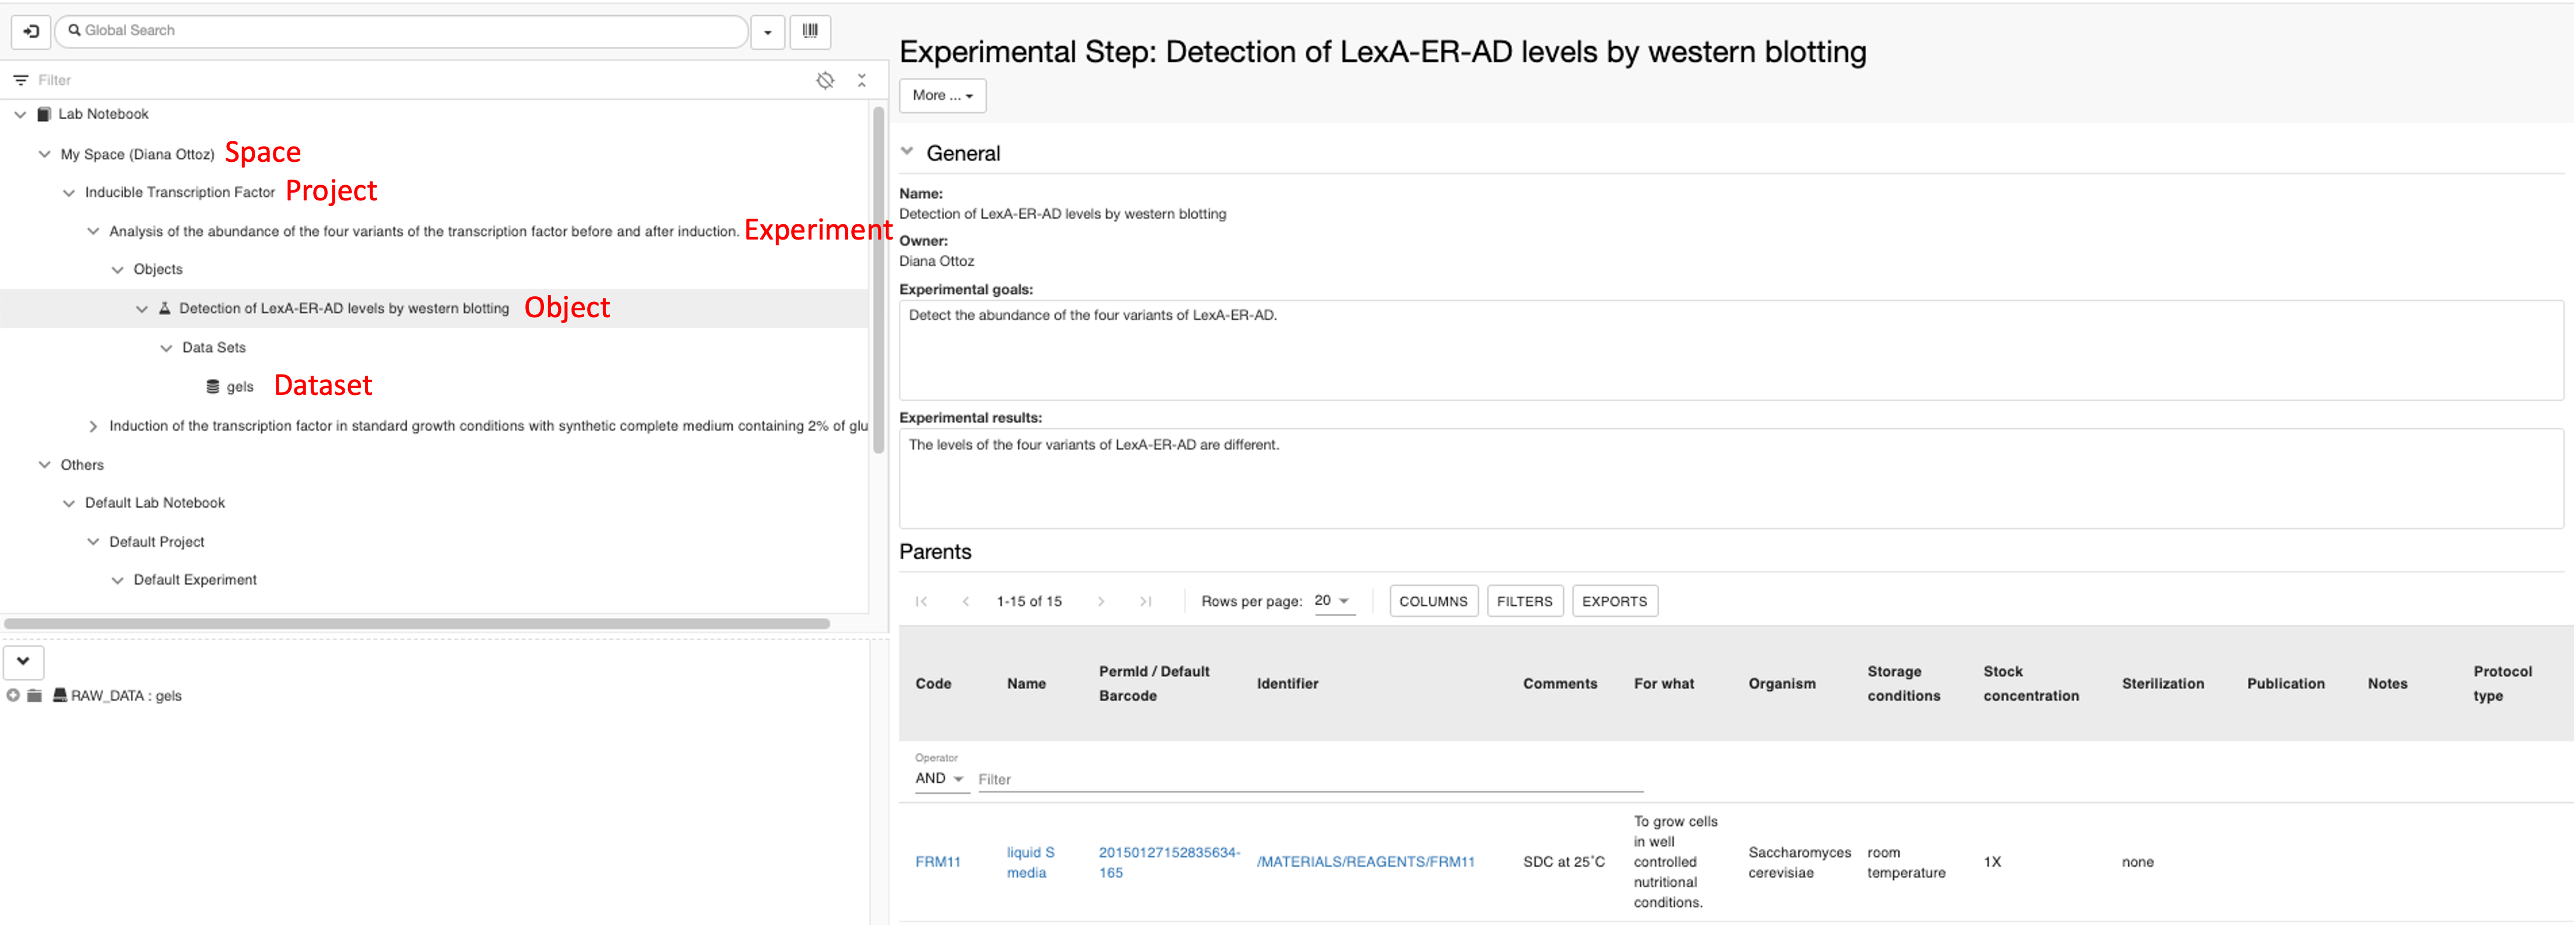
Task: Go to first page of Parents table
Action: pos(921,601)
